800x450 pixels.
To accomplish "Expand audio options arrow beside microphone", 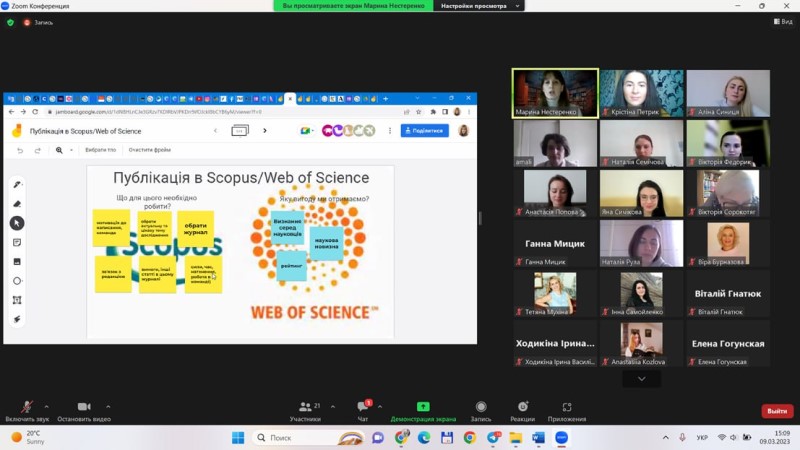I will (x=46, y=407).
